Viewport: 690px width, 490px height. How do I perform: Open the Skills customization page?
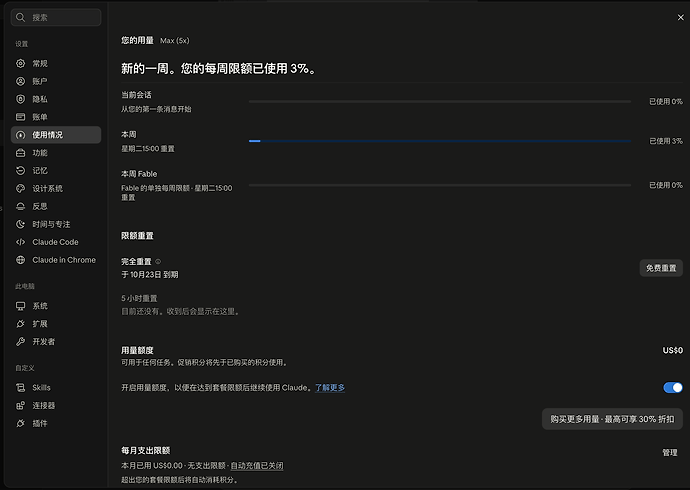point(56,388)
